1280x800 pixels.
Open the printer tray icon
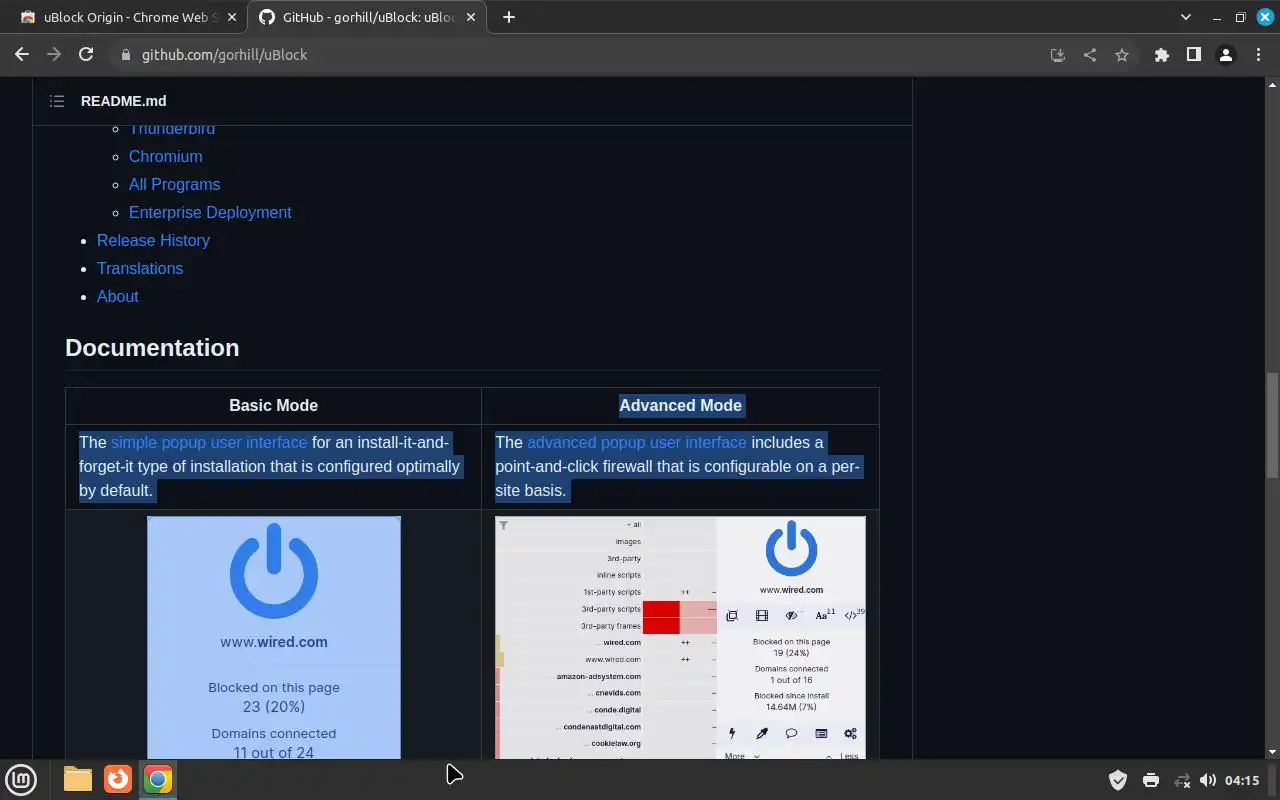point(1150,780)
